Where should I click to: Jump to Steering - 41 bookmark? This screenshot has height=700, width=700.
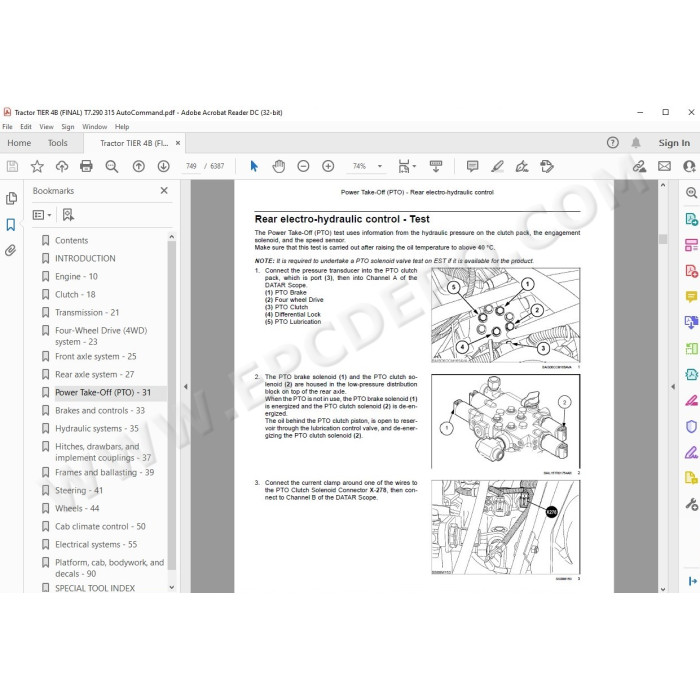coord(79,490)
